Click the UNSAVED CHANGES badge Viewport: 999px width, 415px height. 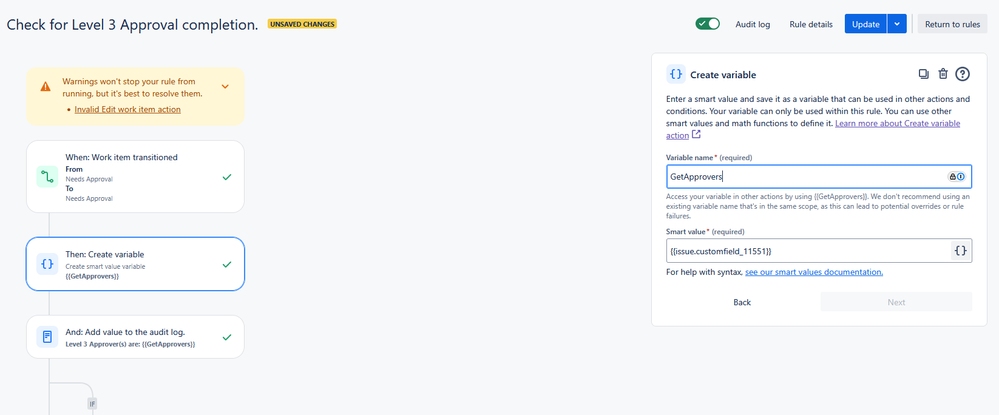[x=302, y=24]
